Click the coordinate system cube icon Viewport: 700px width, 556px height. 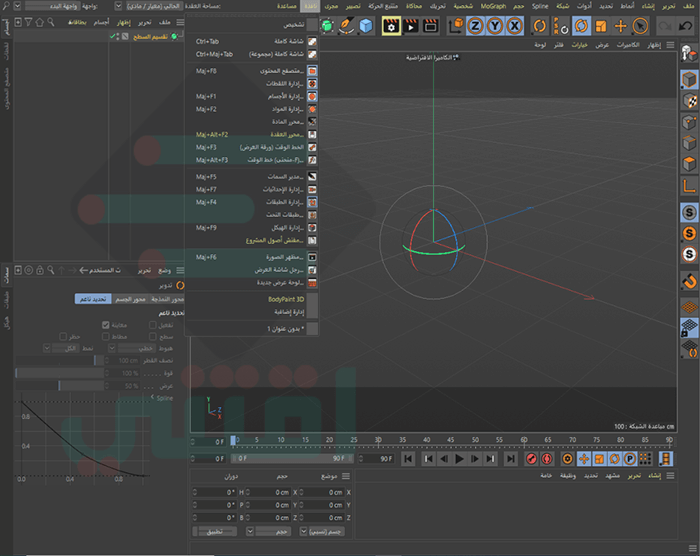pos(456,26)
